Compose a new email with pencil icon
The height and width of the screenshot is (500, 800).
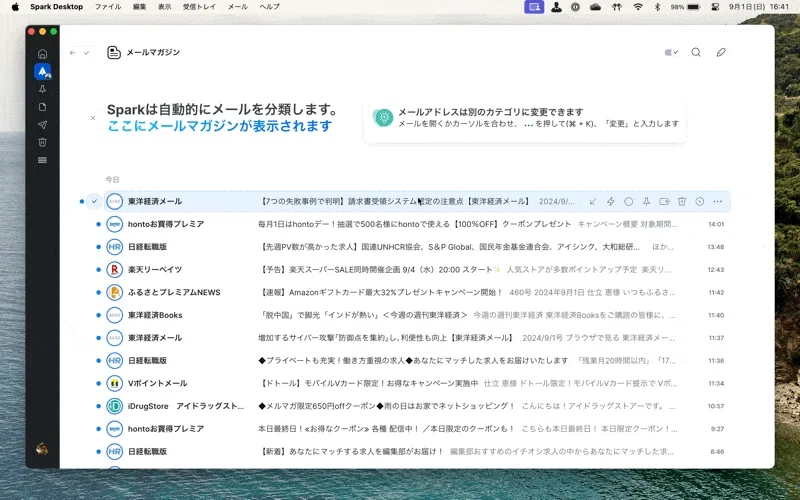[x=721, y=53]
